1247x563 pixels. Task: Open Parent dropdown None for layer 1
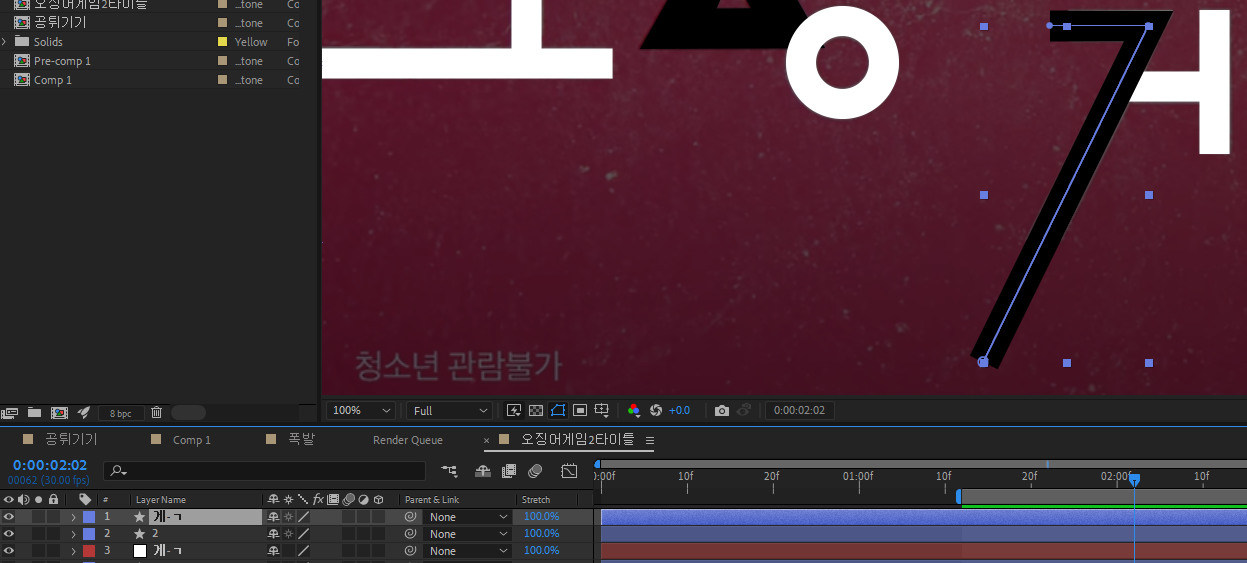tap(468, 517)
